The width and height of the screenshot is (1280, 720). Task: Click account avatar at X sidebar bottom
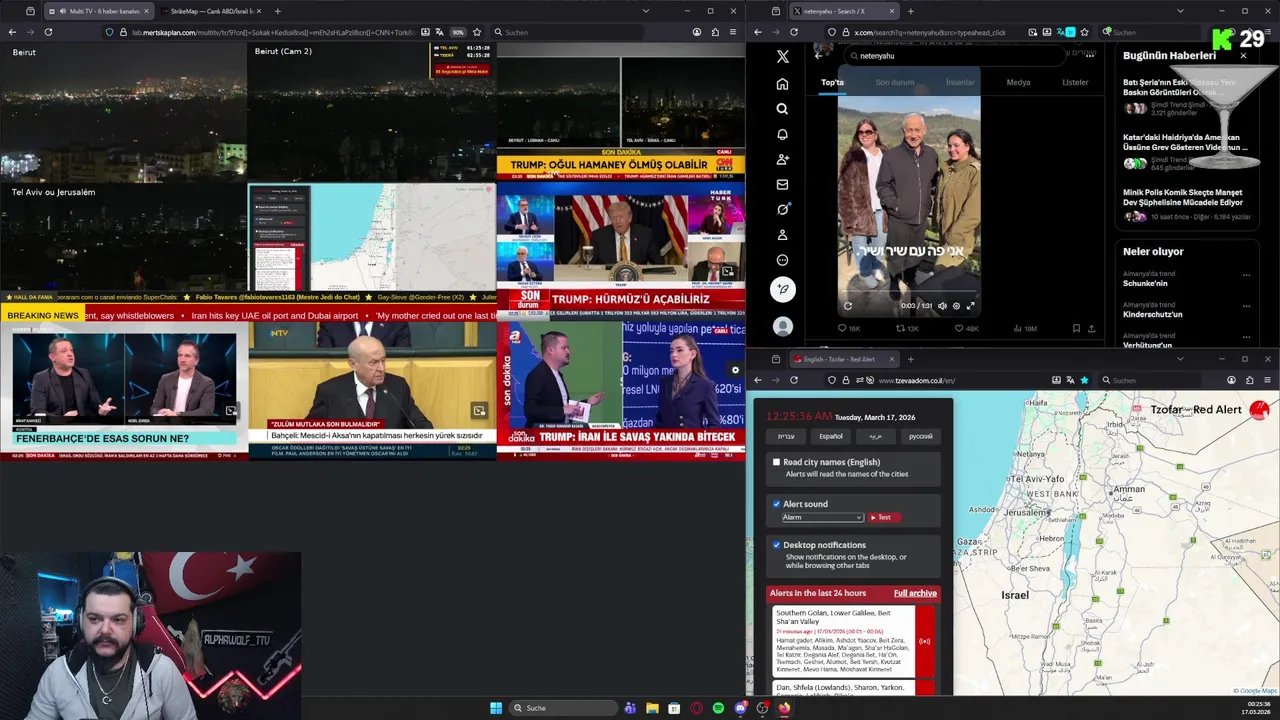[x=782, y=326]
